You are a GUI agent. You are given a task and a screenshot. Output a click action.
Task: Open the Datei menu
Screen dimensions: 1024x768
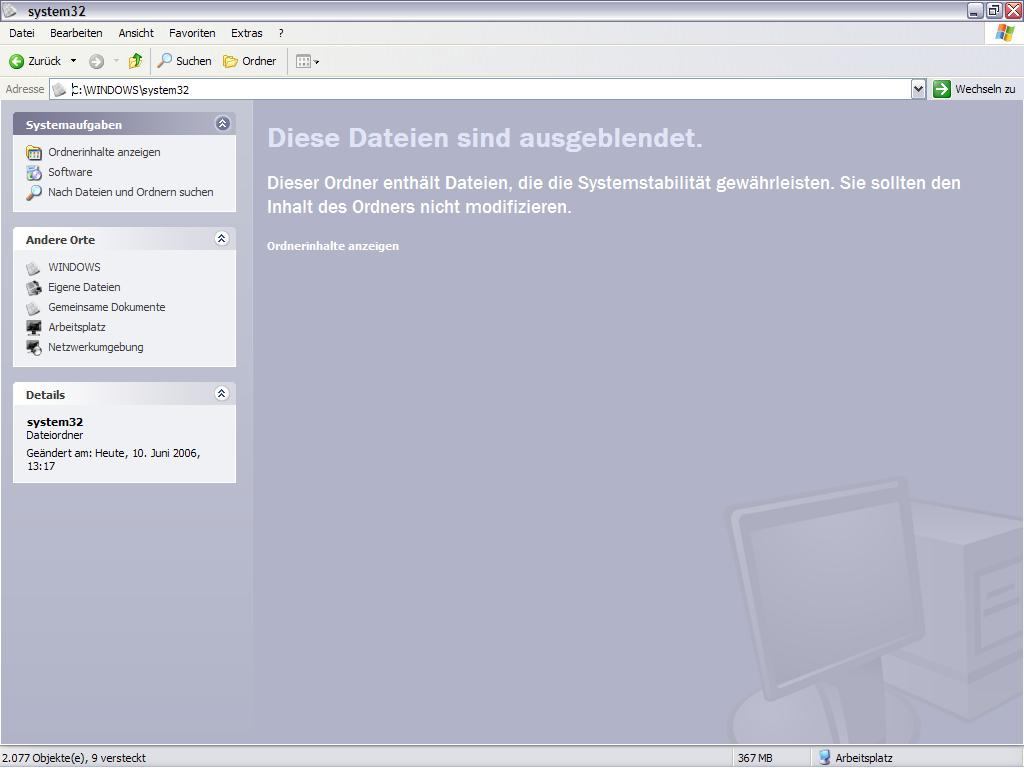22,33
